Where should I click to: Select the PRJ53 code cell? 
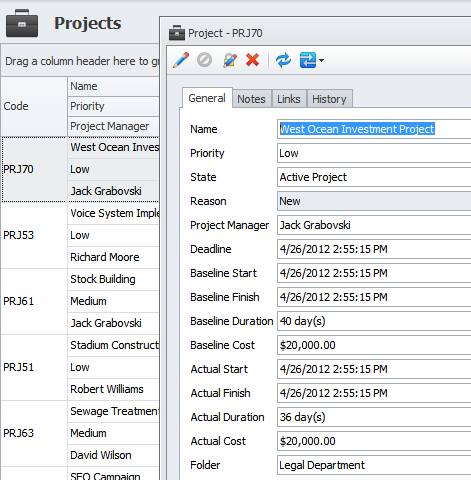click(34, 235)
